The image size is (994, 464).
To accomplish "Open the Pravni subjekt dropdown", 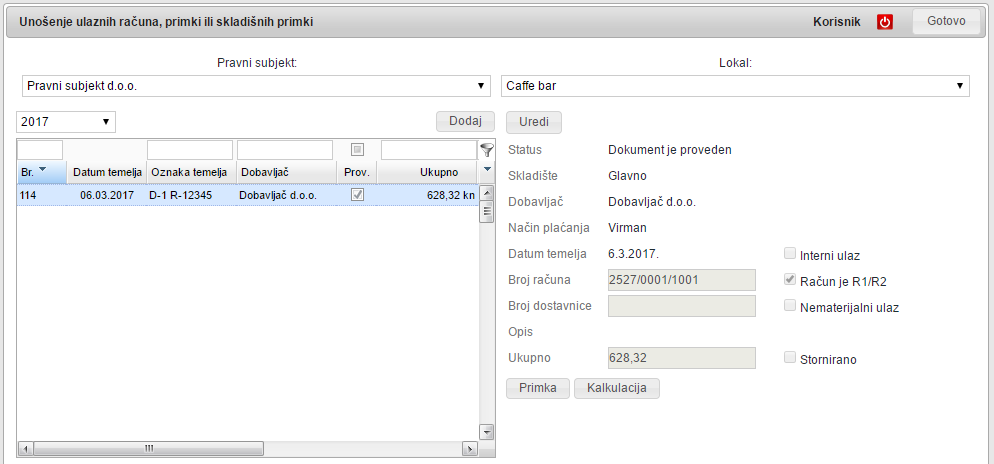I will click(256, 86).
